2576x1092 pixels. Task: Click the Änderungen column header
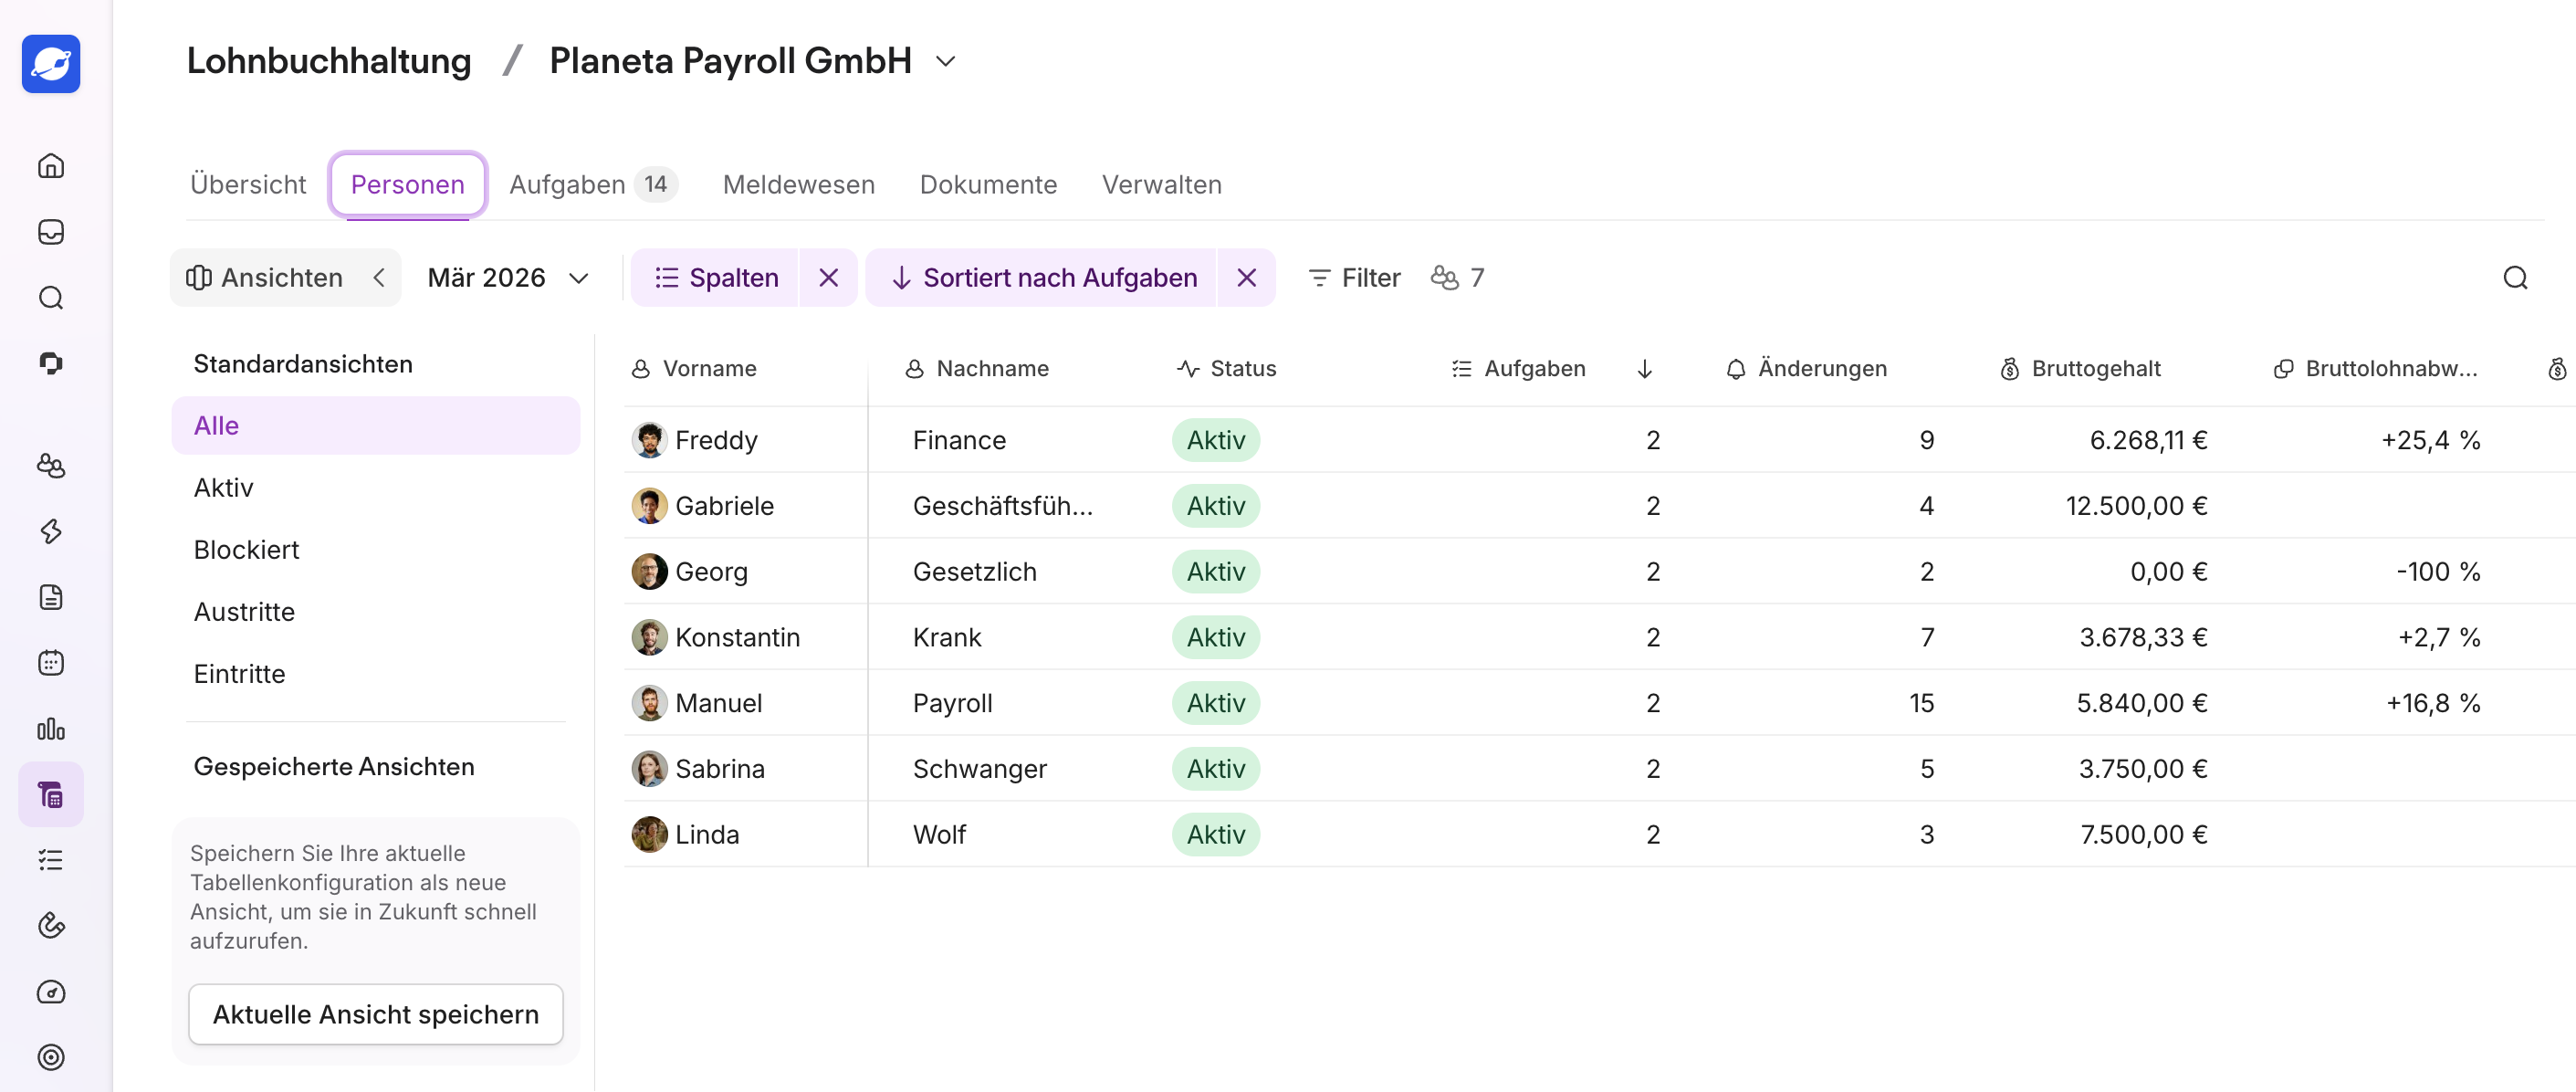point(1806,369)
